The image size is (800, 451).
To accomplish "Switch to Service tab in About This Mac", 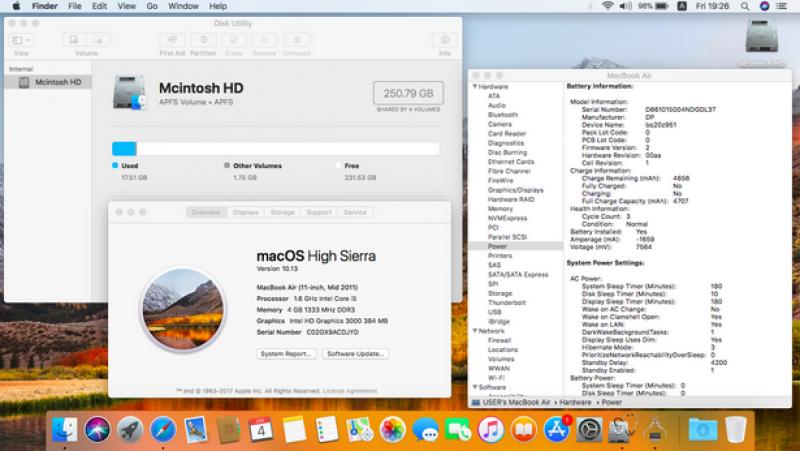I will [x=355, y=212].
